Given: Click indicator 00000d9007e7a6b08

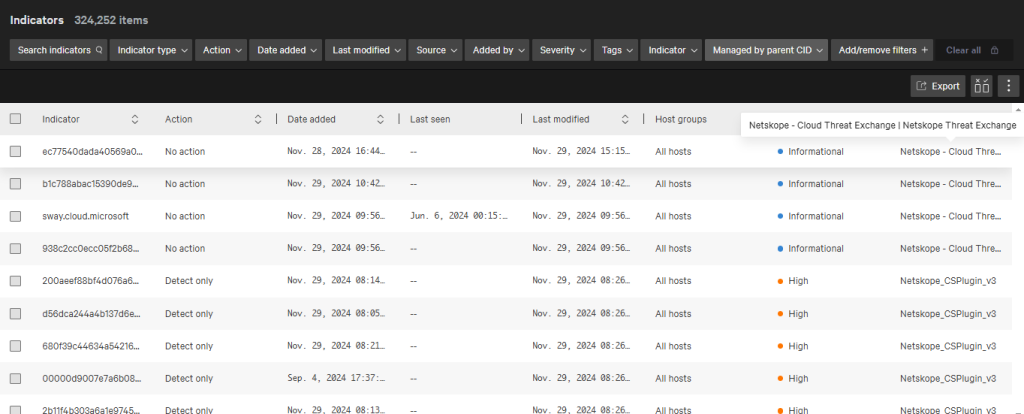Looking at the screenshot, I should click(92, 378).
